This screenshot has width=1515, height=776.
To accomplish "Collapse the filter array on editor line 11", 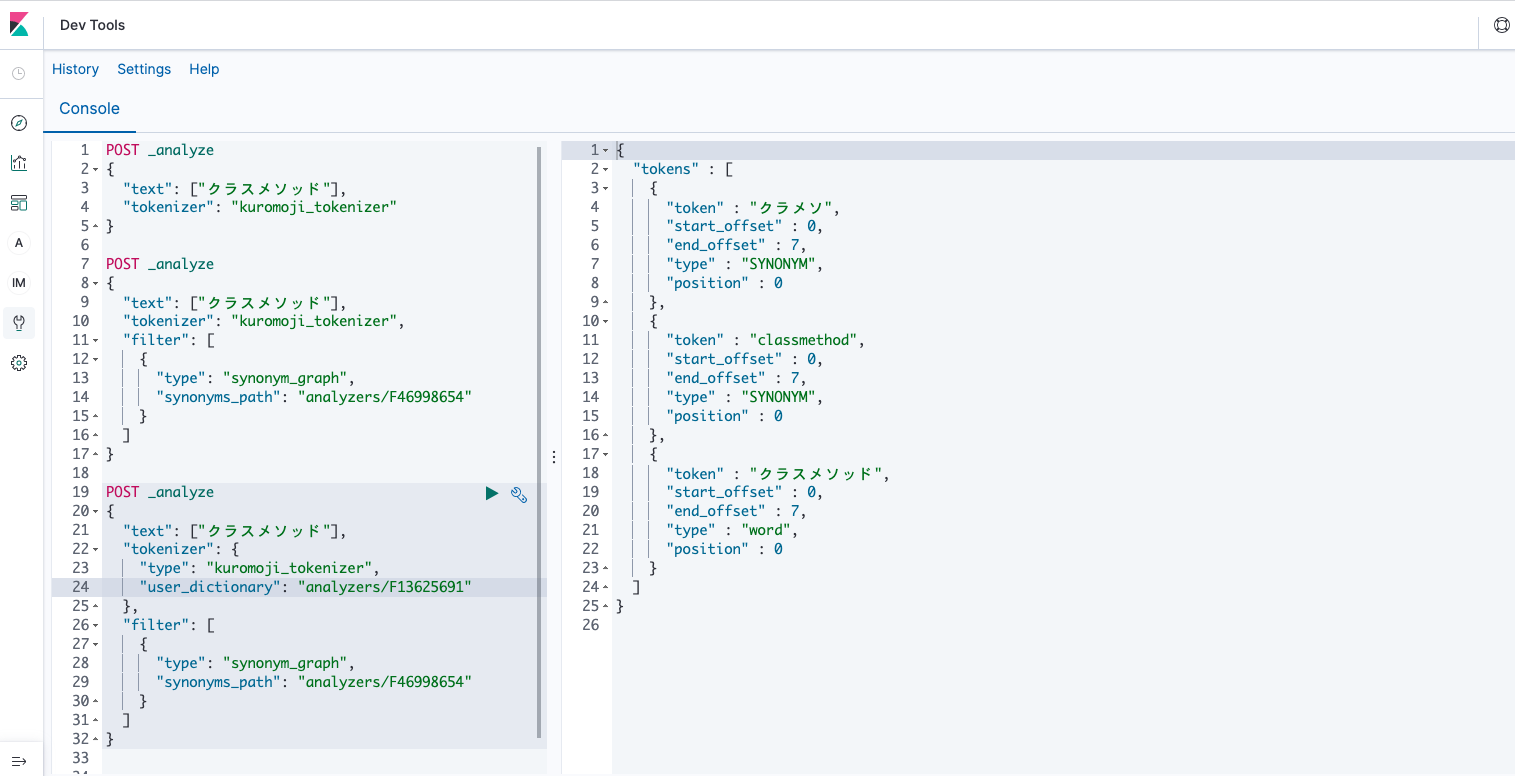I will click(x=96, y=340).
